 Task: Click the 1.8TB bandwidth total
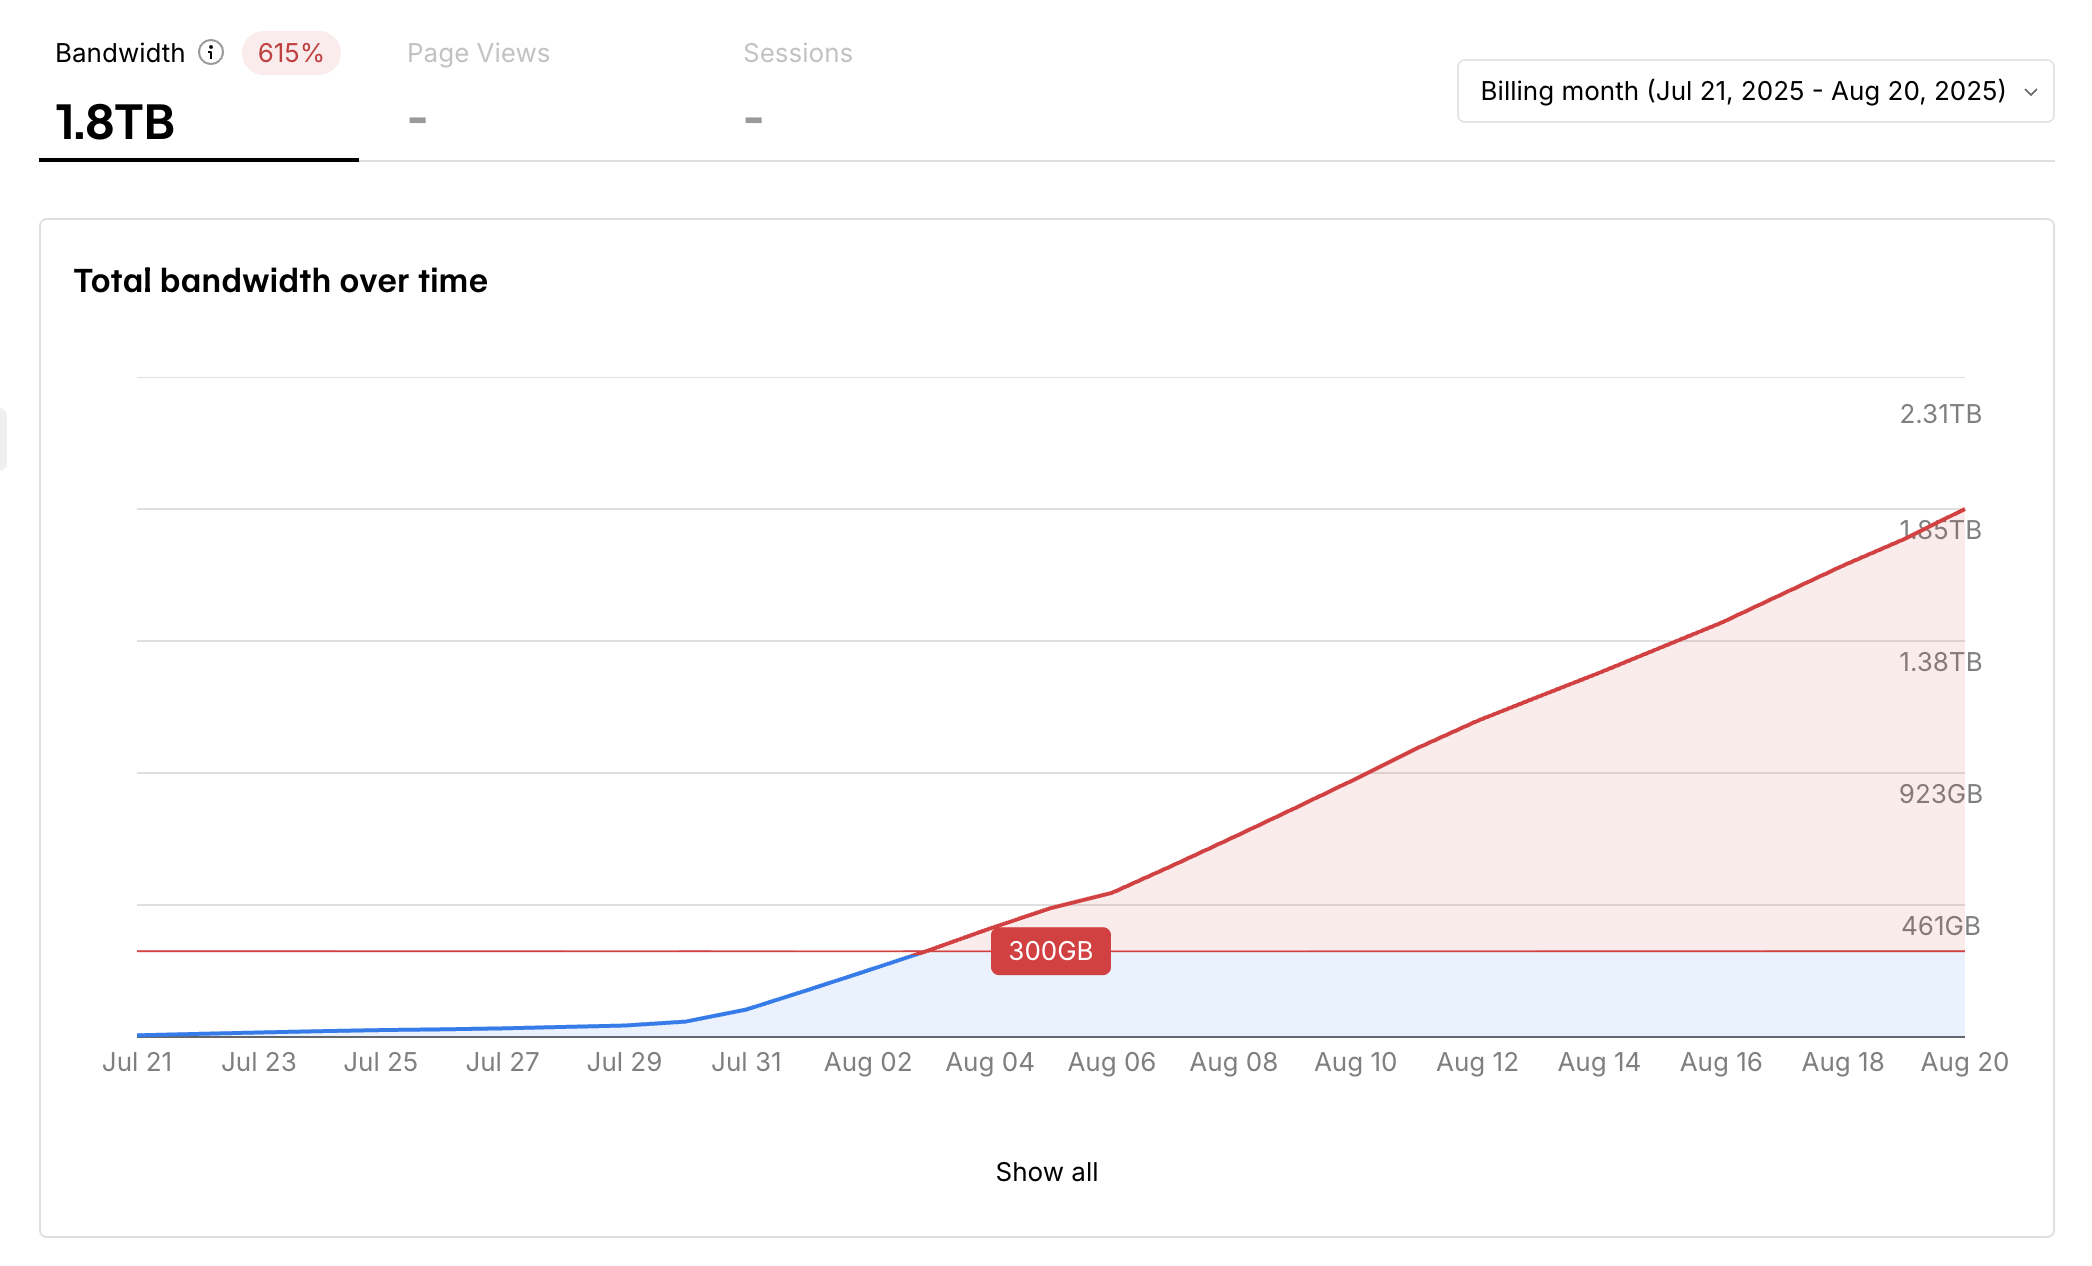115,122
